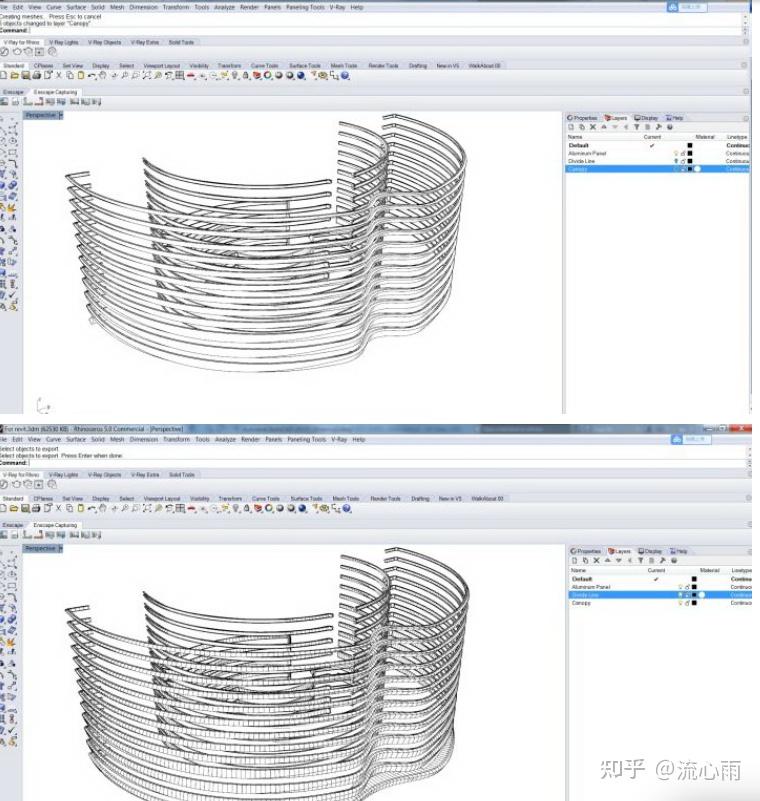The image size is (760, 801).
Task: Toggle Aluminum Panel lock in upper Layers panel
Action: (683, 153)
